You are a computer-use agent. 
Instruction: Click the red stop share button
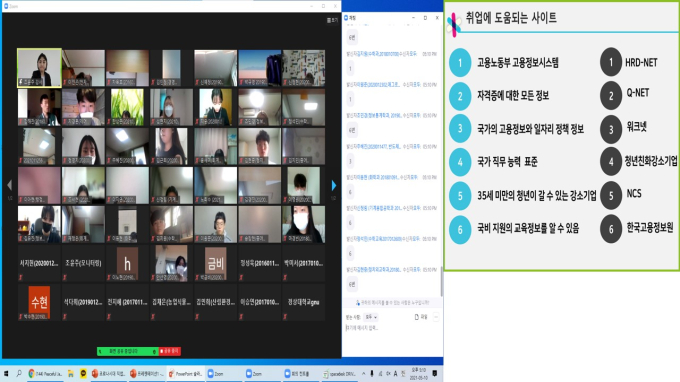click(170, 351)
